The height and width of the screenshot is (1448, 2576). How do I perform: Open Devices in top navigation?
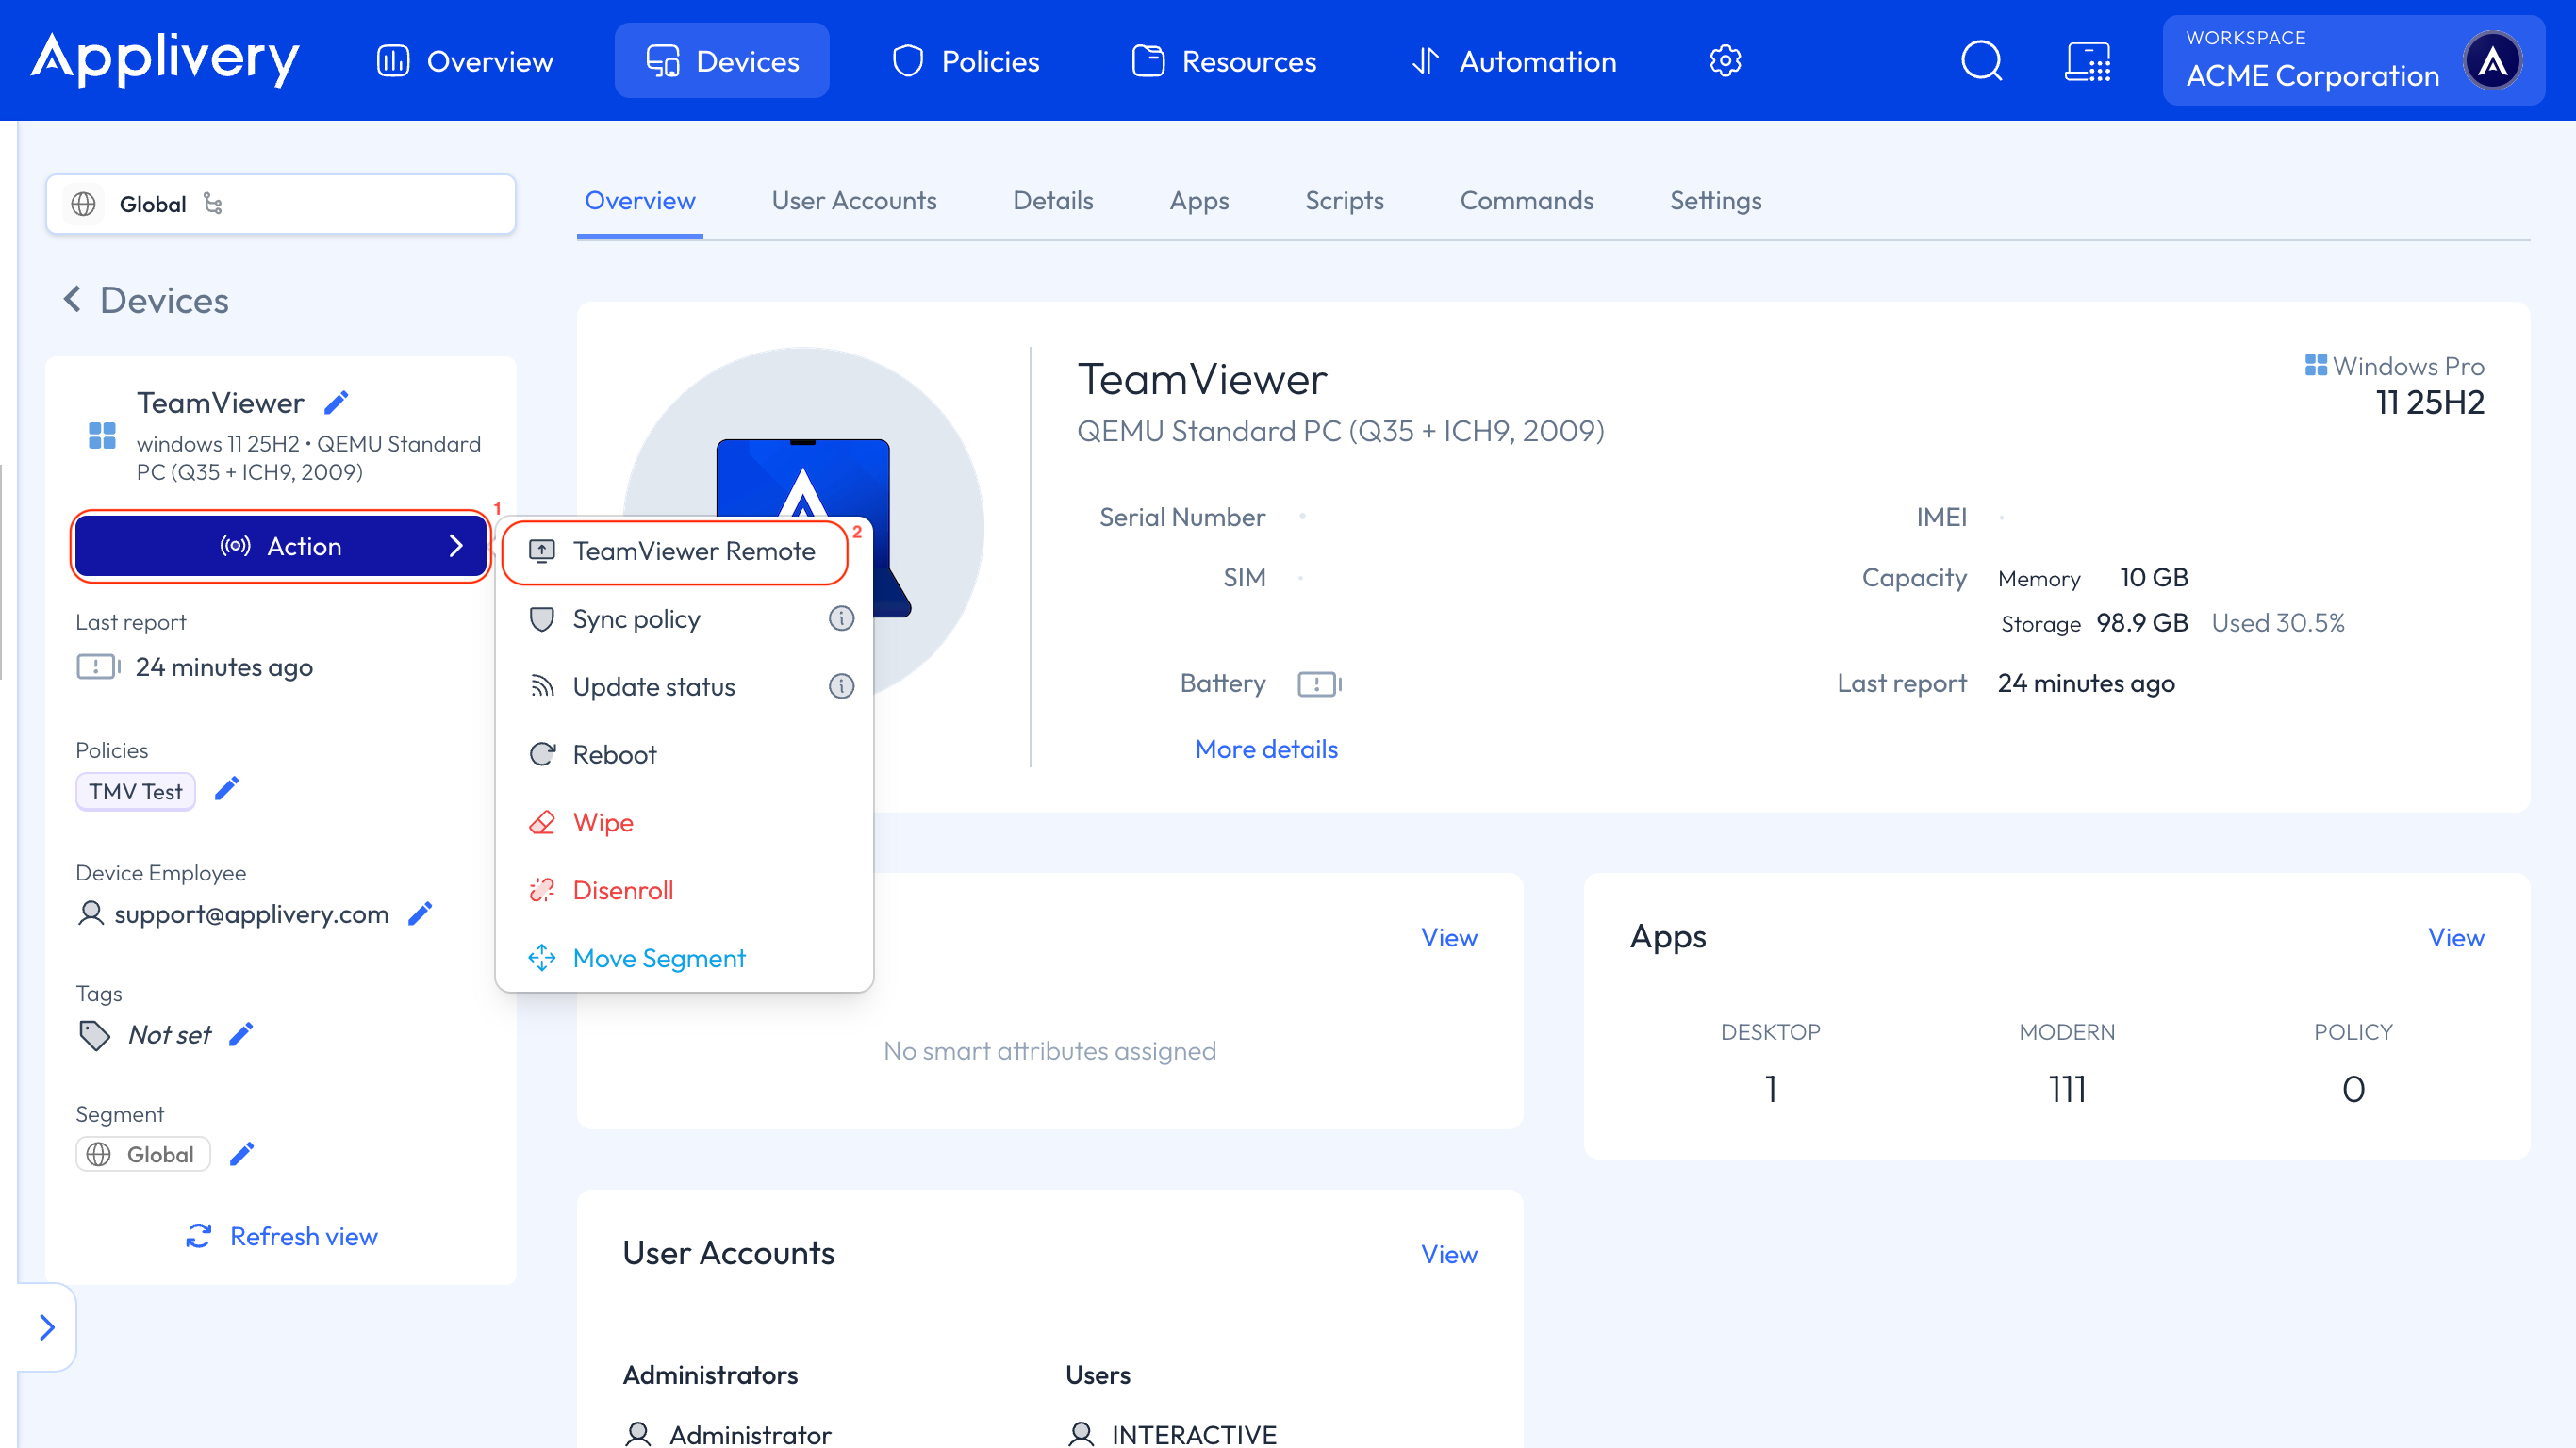[722, 61]
